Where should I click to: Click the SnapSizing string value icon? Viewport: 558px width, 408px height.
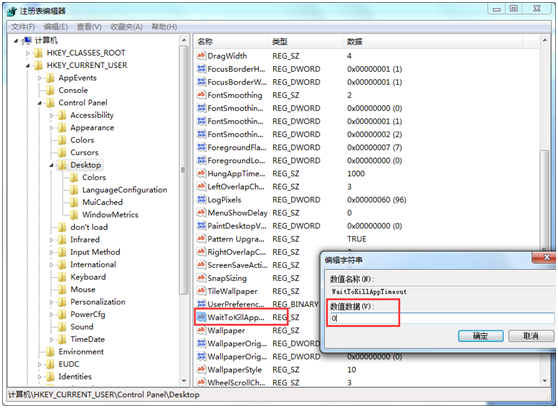(201, 278)
